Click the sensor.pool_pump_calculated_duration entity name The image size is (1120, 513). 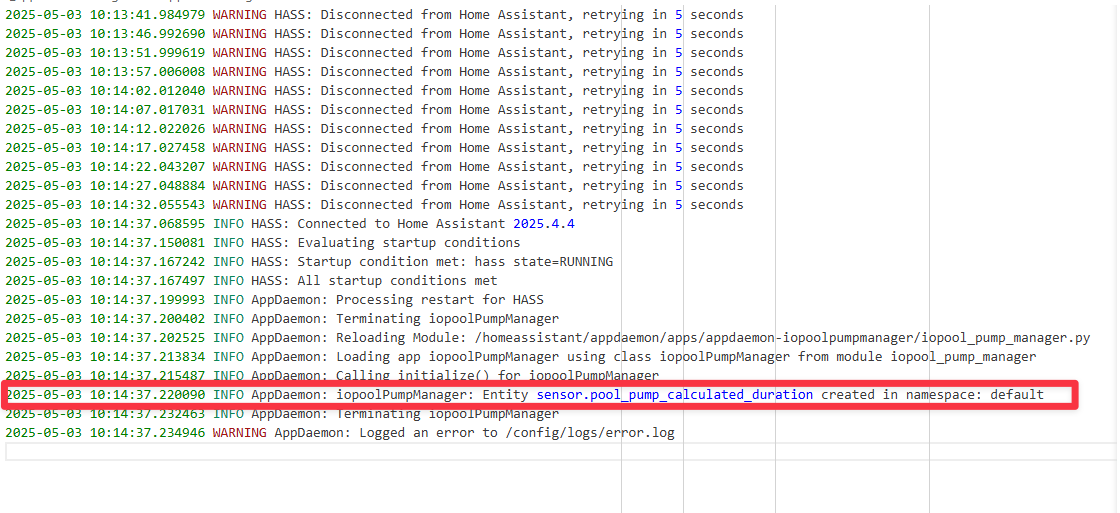pos(675,394)
